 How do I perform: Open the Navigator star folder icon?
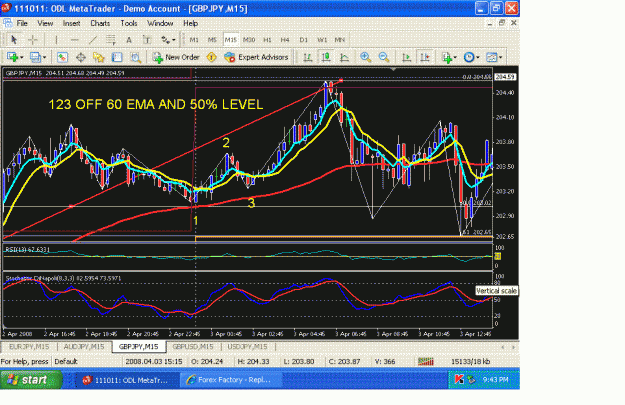(x=98, y=57)
